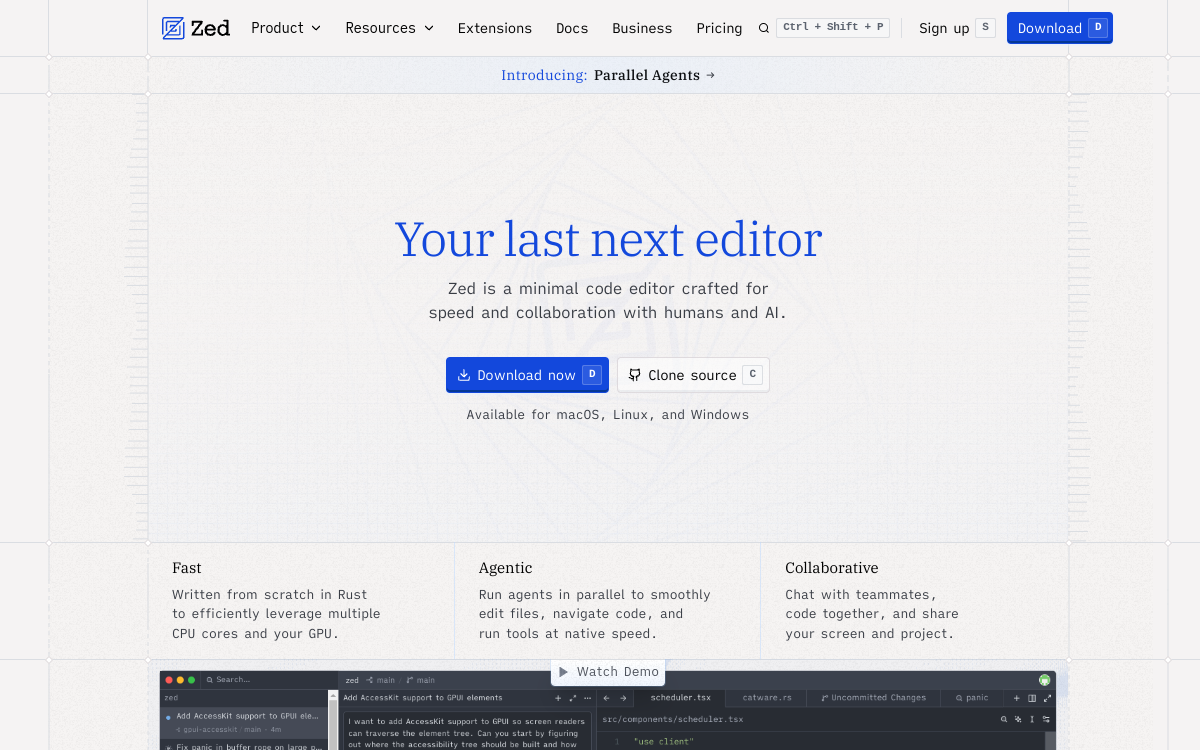This screenshot has width=1200, height=750.
Task: Expand the Resources dropdown menu
Action: pos(389,28)
